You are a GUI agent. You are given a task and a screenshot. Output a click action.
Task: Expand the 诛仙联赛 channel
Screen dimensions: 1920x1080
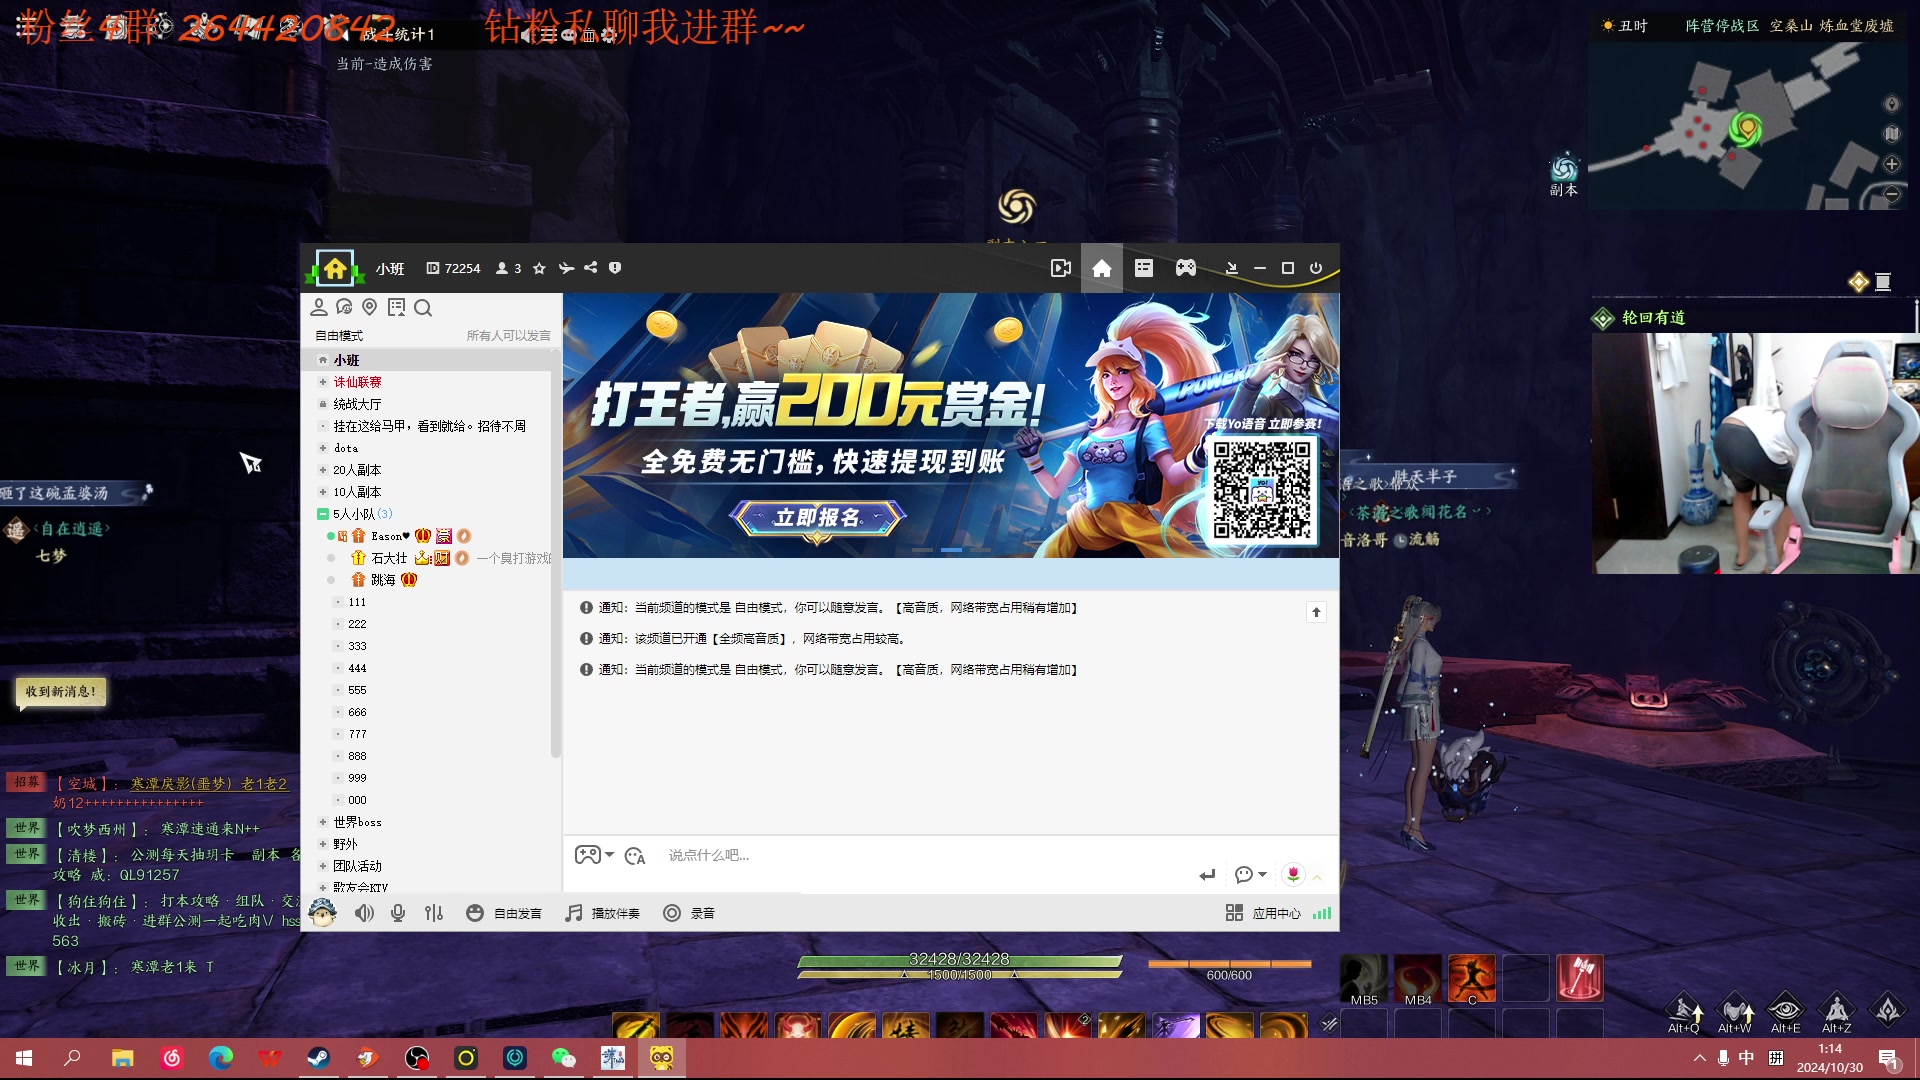tap(323, 382)
